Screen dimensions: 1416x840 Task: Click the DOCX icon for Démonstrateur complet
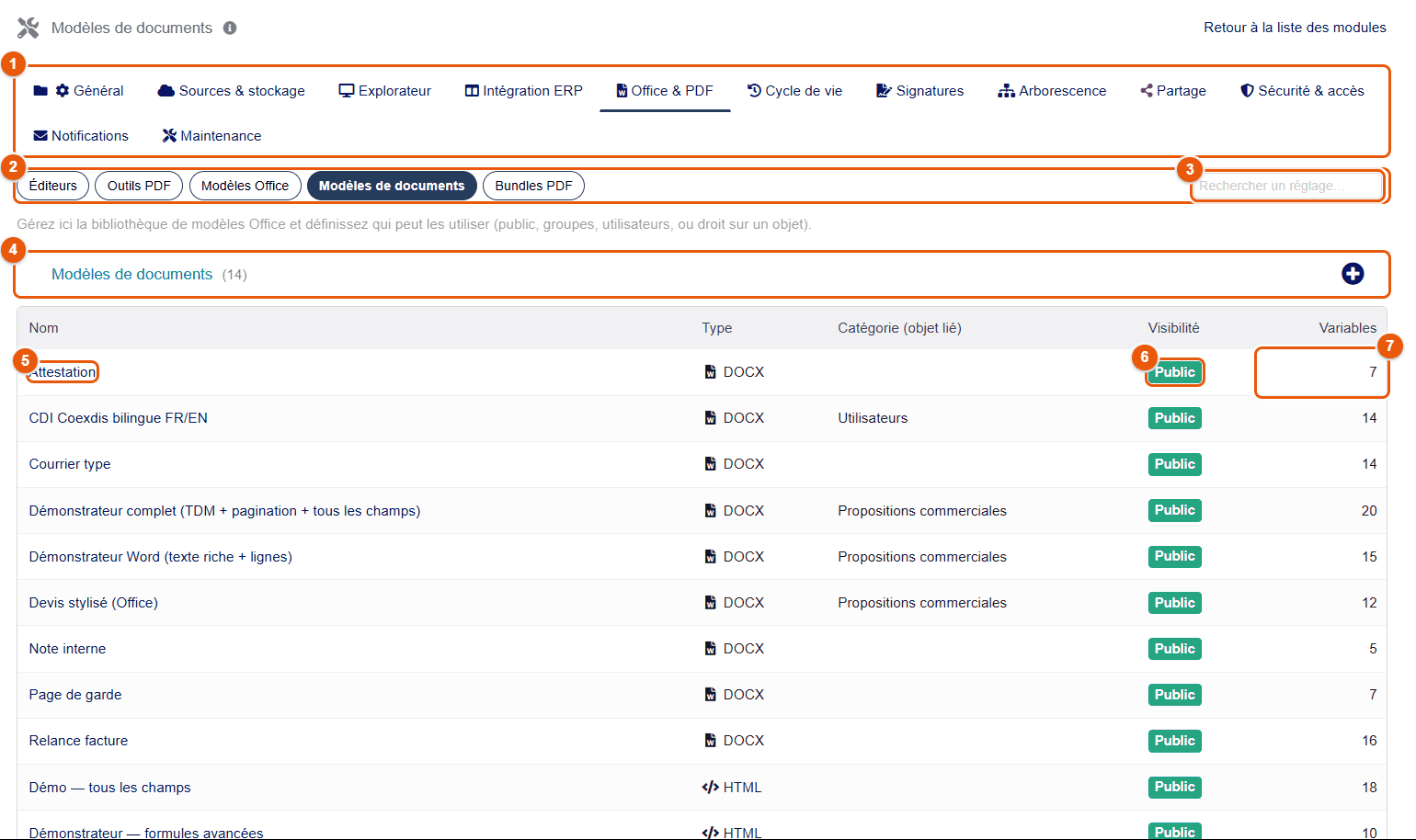click(x=710, y=511)
